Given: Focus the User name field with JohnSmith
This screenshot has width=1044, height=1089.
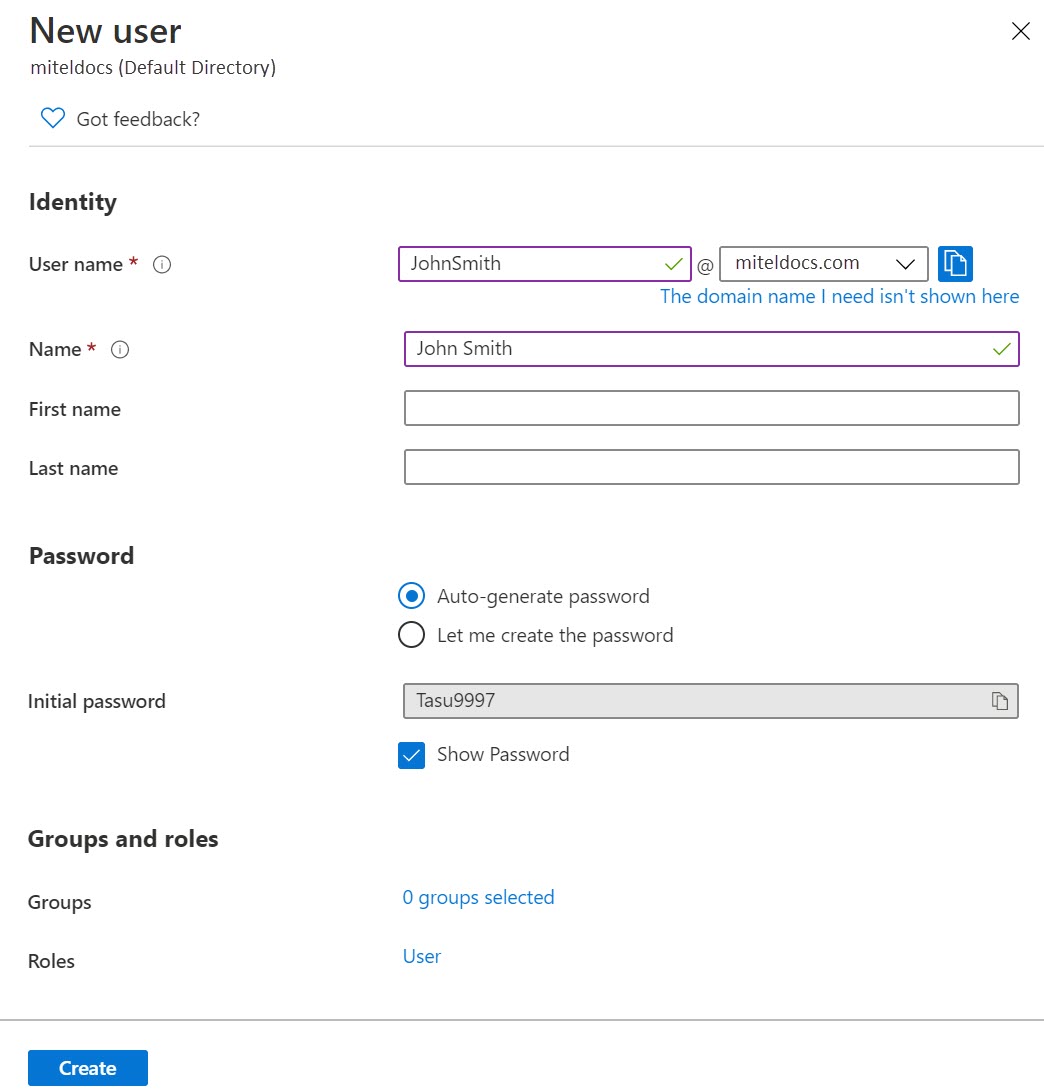Looking at the screenshot, I should pos(545,264).
